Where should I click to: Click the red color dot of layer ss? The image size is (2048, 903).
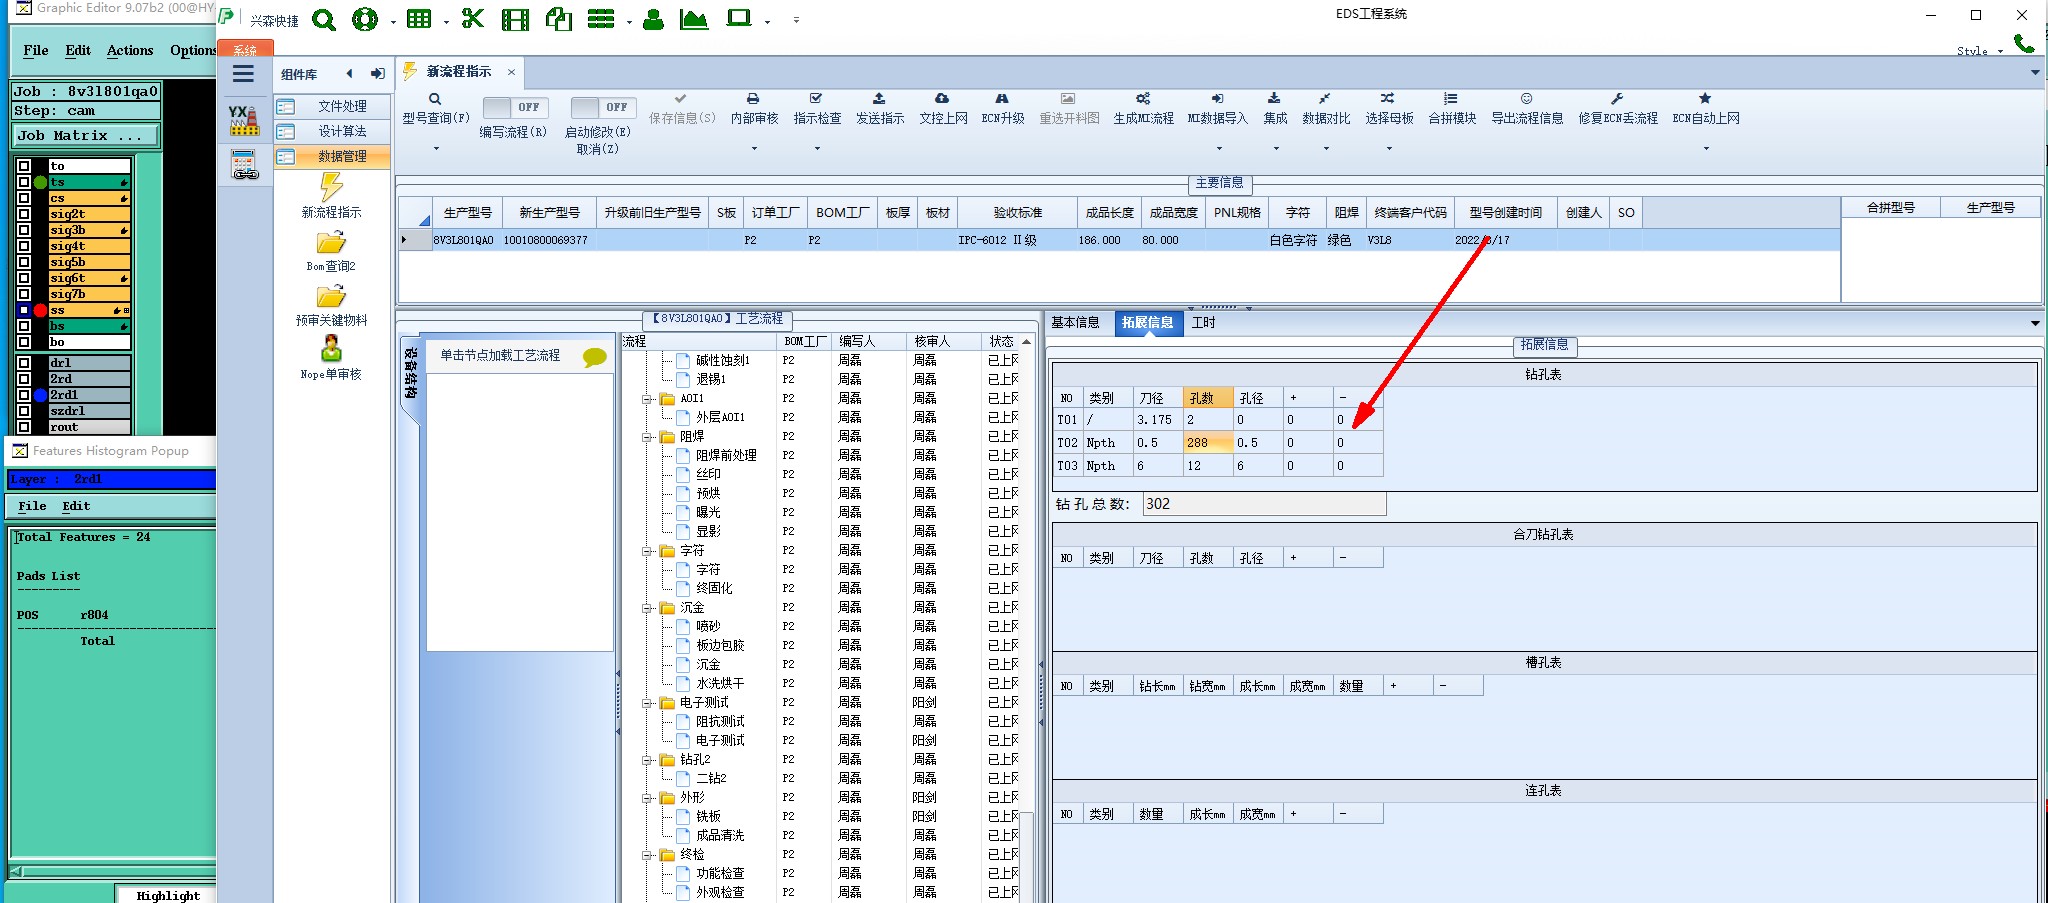coord(40,310)
